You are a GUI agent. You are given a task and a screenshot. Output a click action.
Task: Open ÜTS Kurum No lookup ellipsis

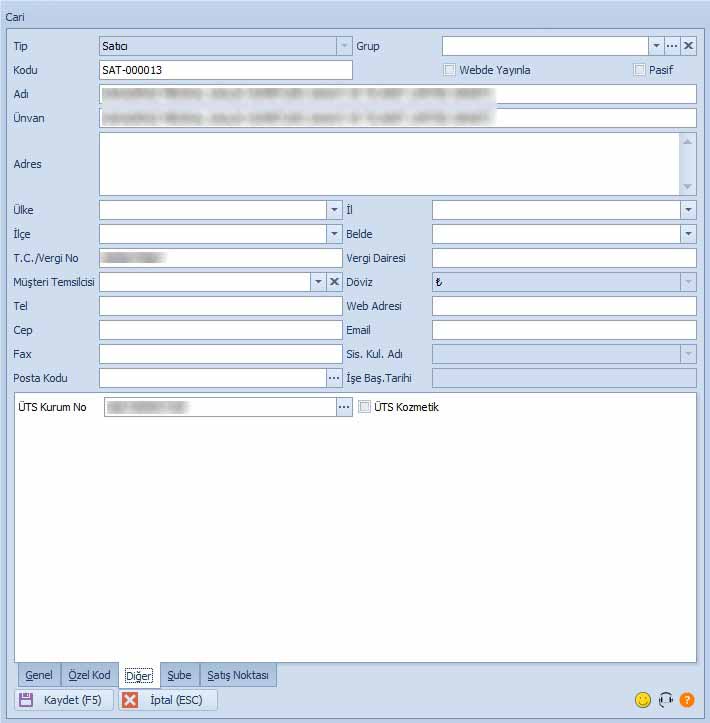pos(344,407)
